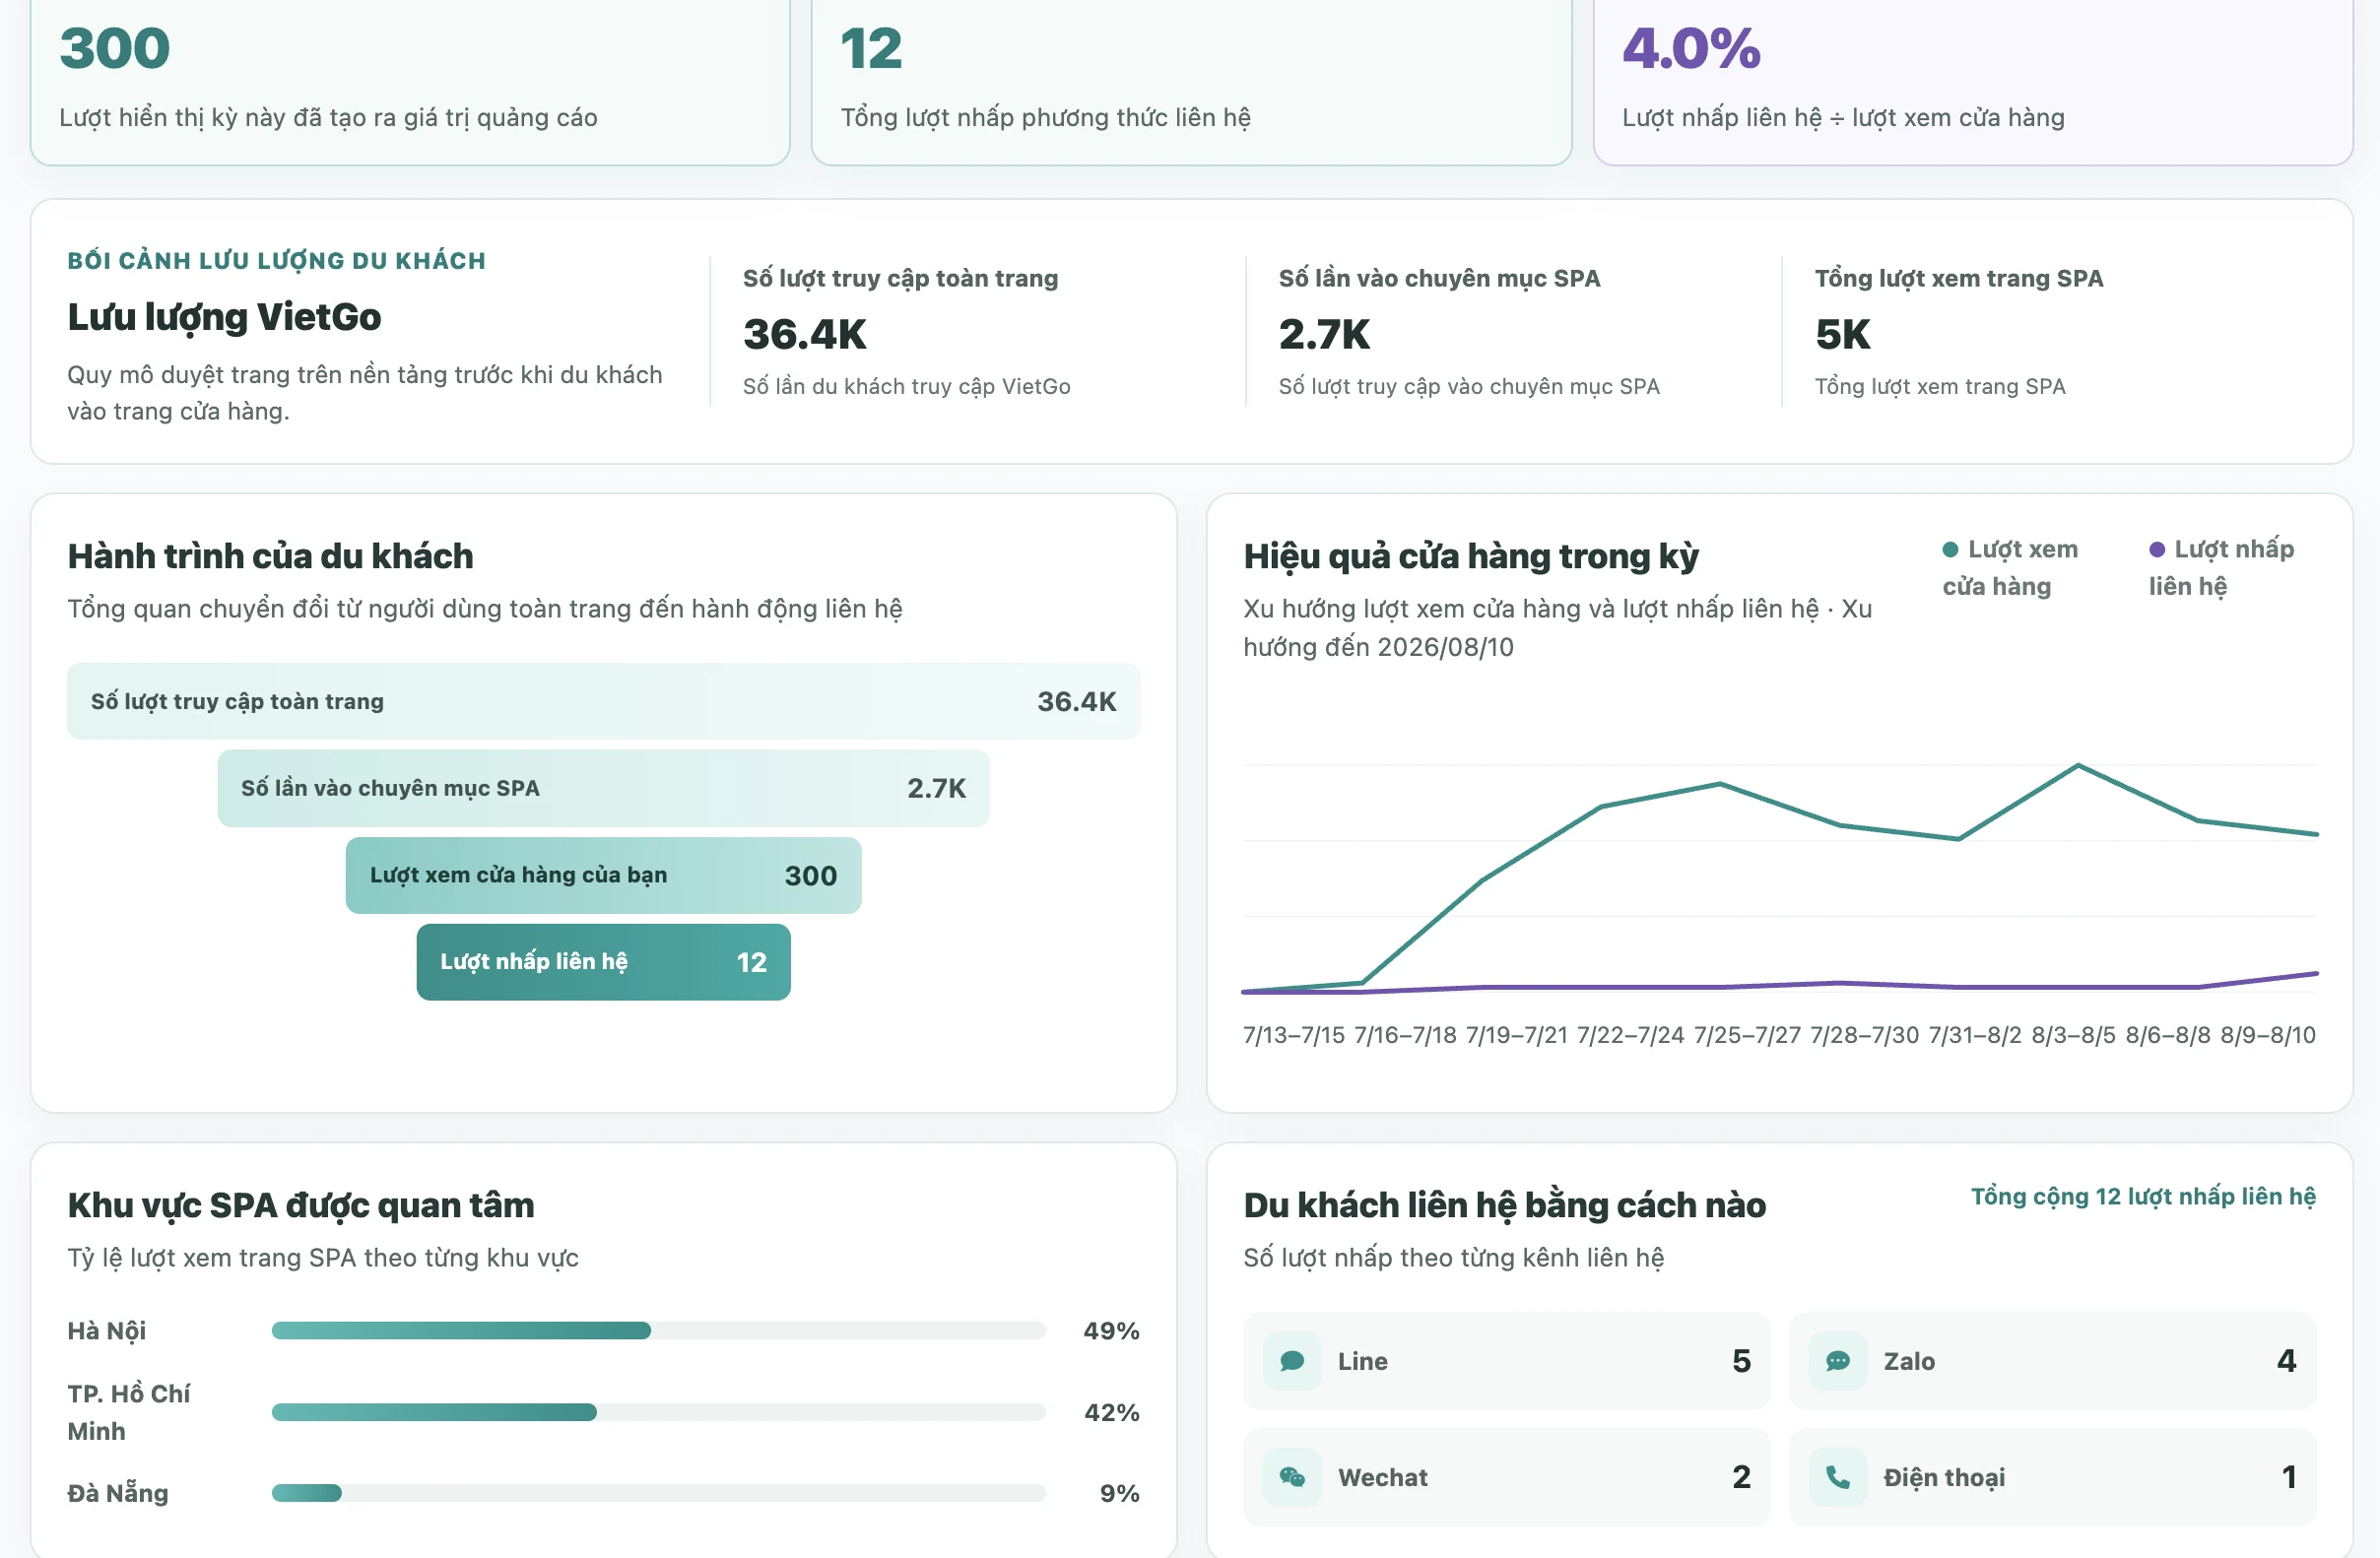Select the 'Số lần vào chuyên mục SPA' funnel bar
This screenshot has height=1558, width=2380.
pyautogui.click(x=604, y=788)
